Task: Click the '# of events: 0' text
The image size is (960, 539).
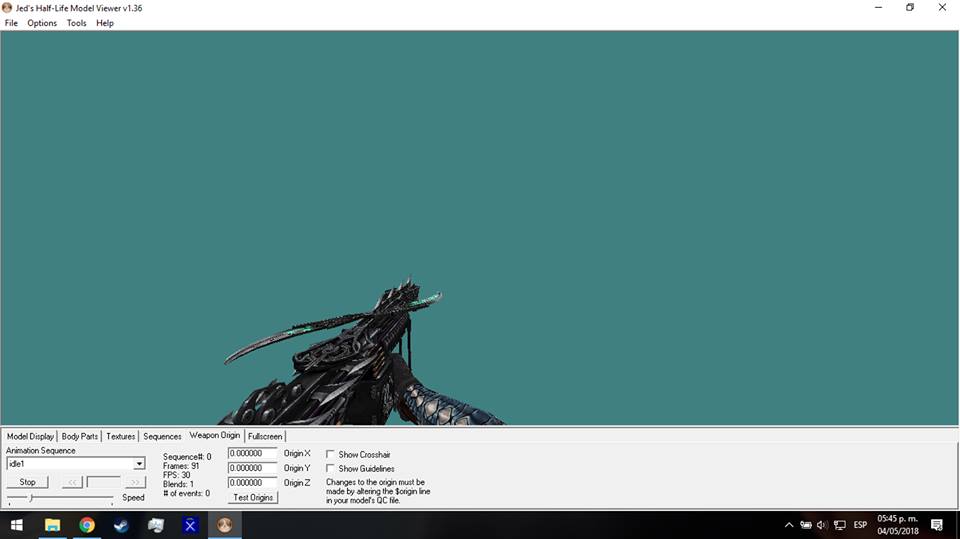Action: [x=187, y=493]
